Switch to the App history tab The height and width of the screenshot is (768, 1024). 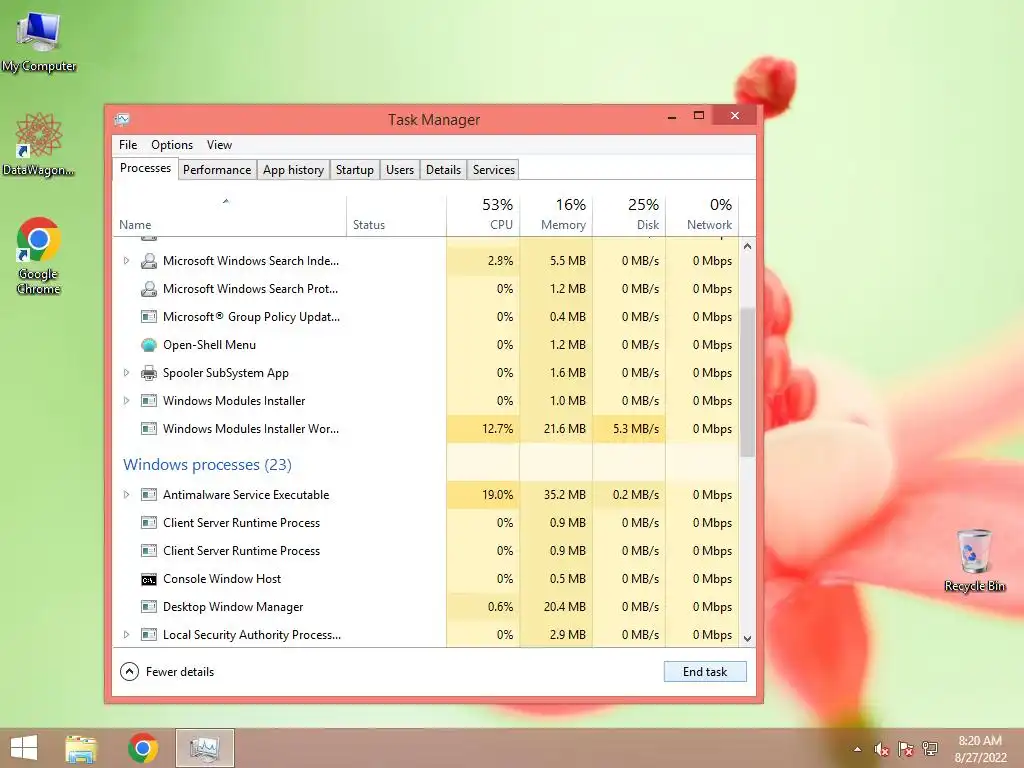293,170
